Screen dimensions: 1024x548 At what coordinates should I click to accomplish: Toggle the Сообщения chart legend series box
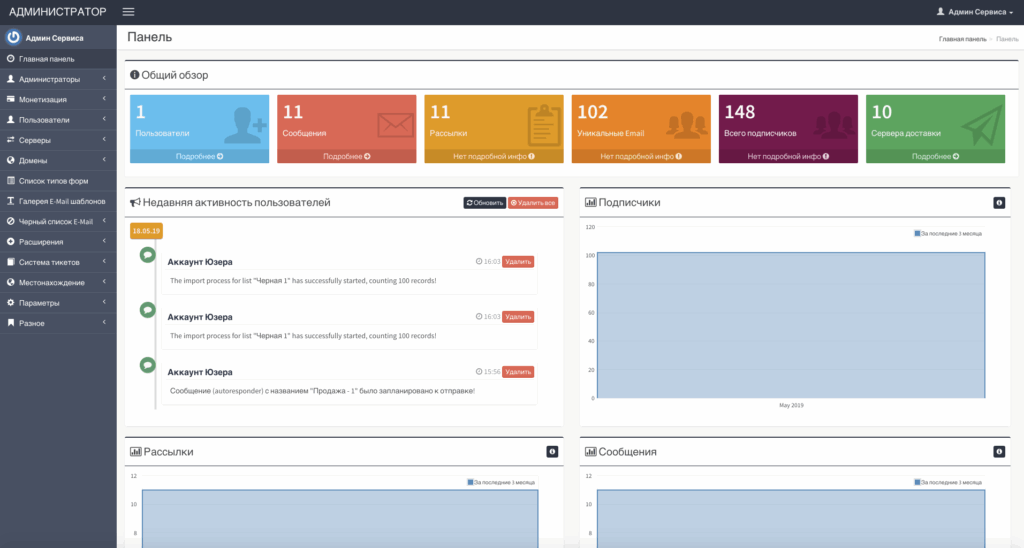[918, 482]
